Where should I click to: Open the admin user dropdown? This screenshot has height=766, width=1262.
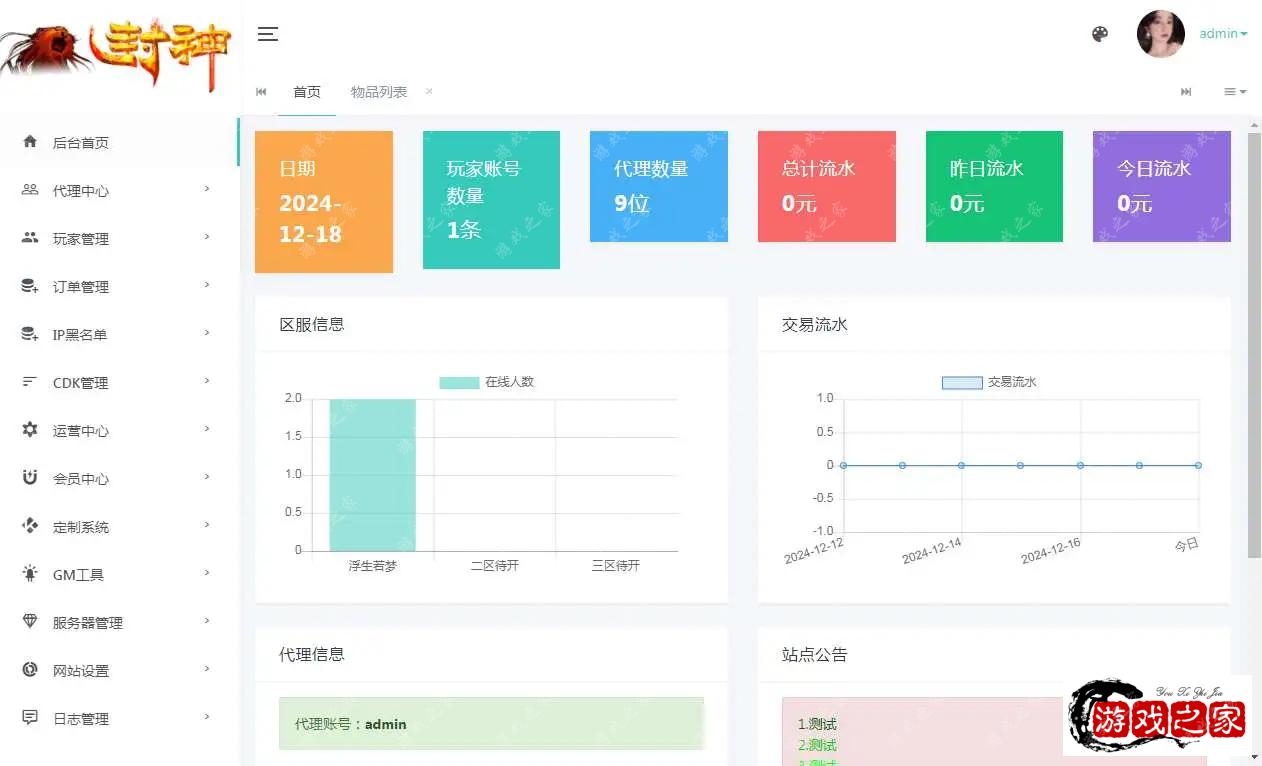(1223, 34)
